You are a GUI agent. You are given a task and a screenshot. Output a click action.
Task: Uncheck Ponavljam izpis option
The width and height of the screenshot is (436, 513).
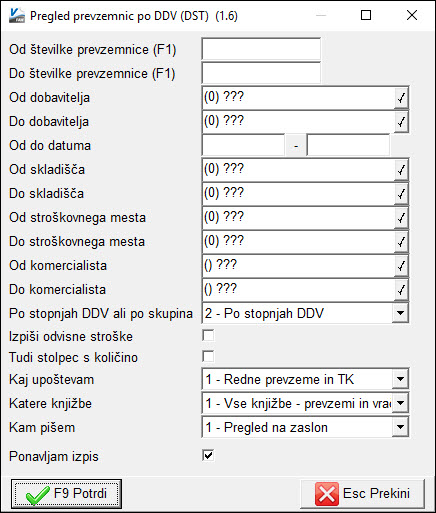(x=208, y=455)
